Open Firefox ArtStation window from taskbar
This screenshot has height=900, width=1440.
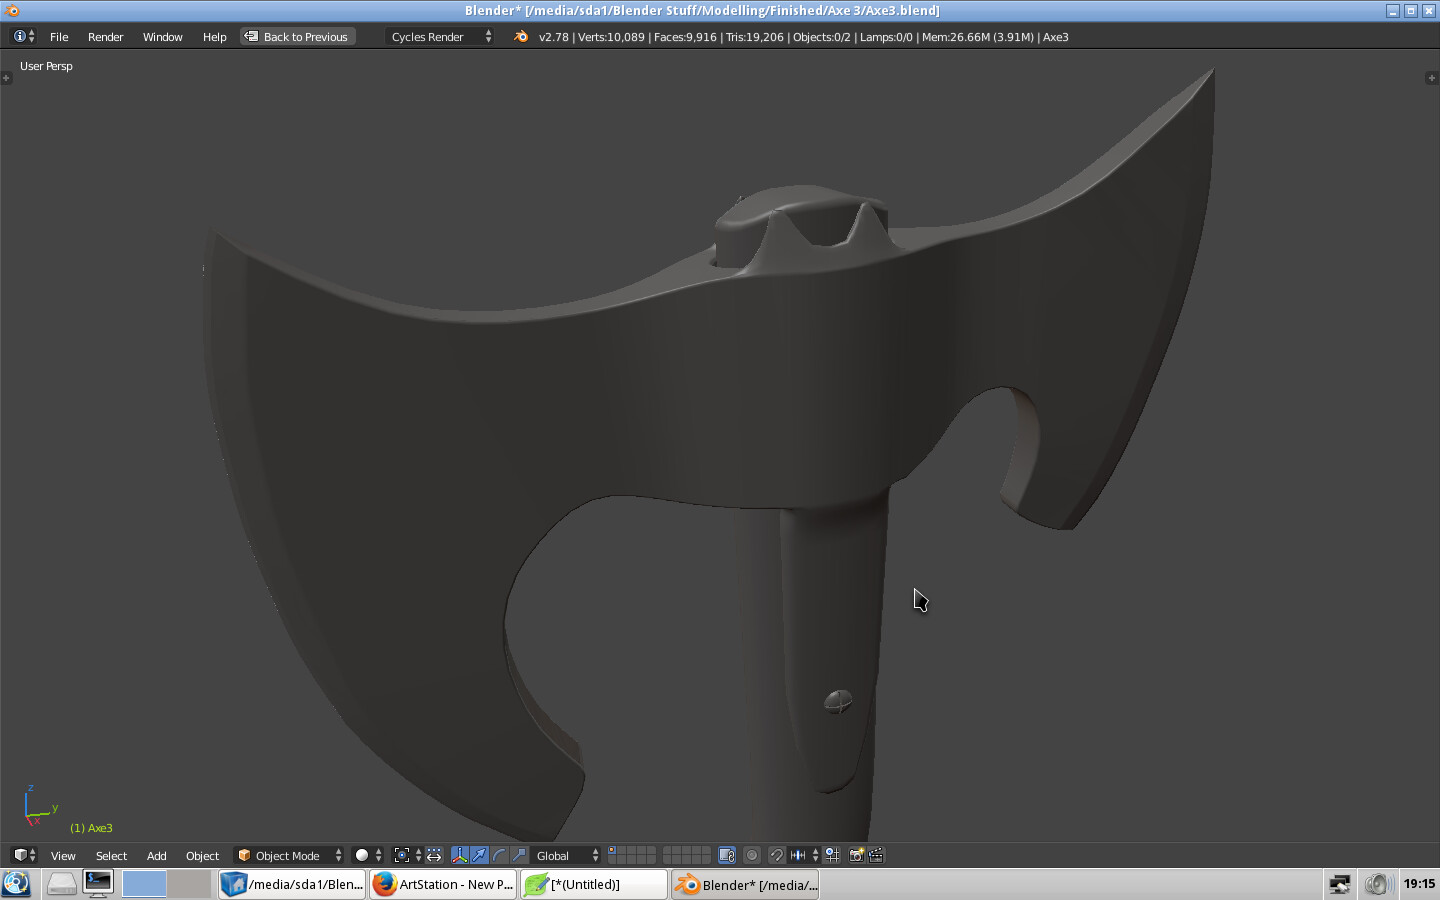click(x=443, y=884)
